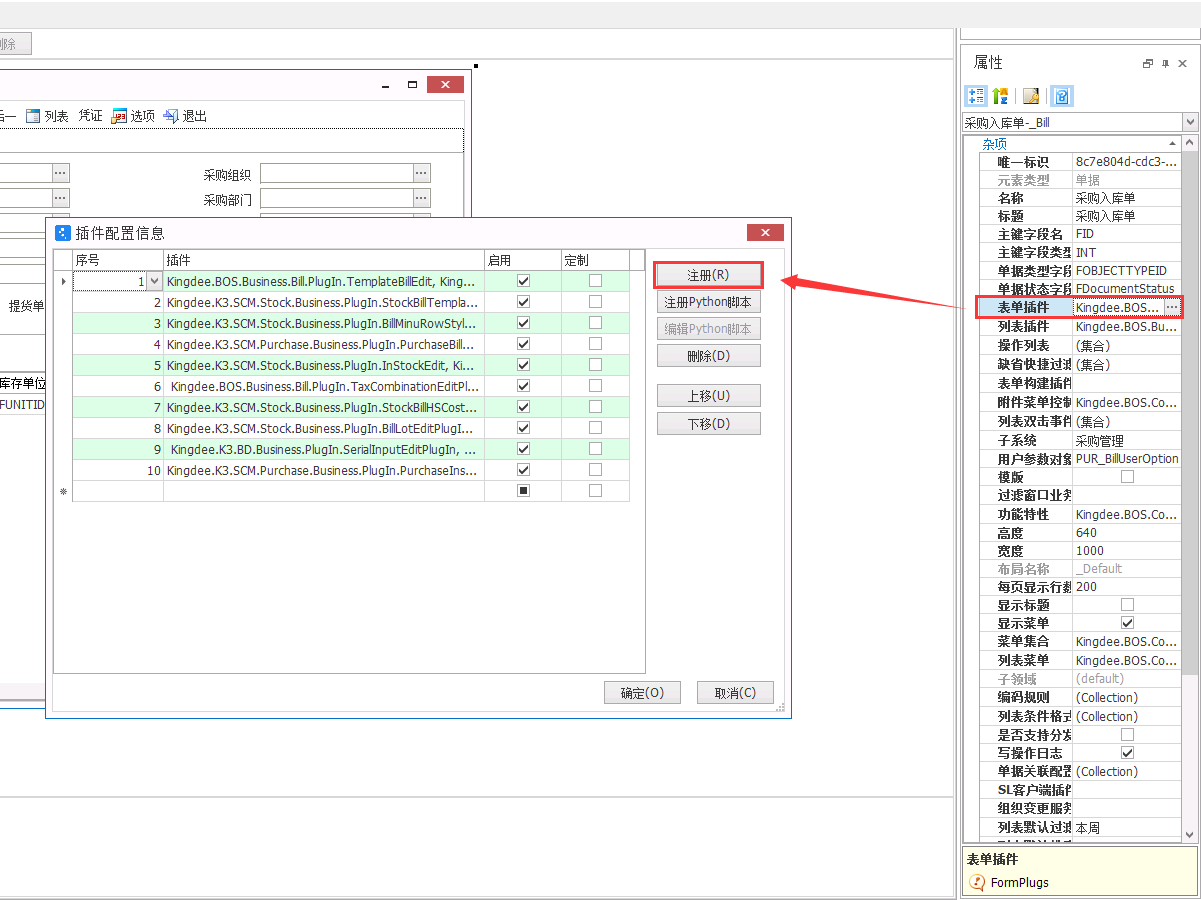The height and width of the screenshot is (900, 1201).
Task: Tick the 模版 property checkbox
Action: 1128,477
